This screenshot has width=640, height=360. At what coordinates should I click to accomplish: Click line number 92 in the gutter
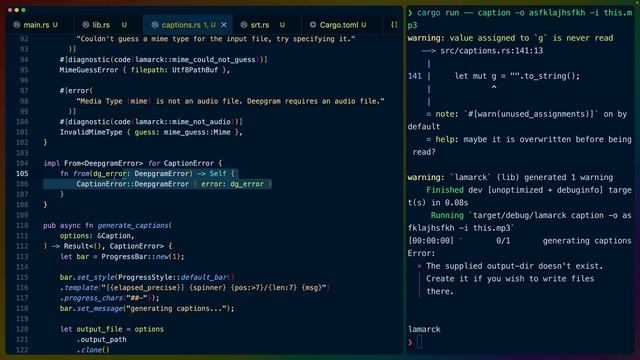click(24, 39)
